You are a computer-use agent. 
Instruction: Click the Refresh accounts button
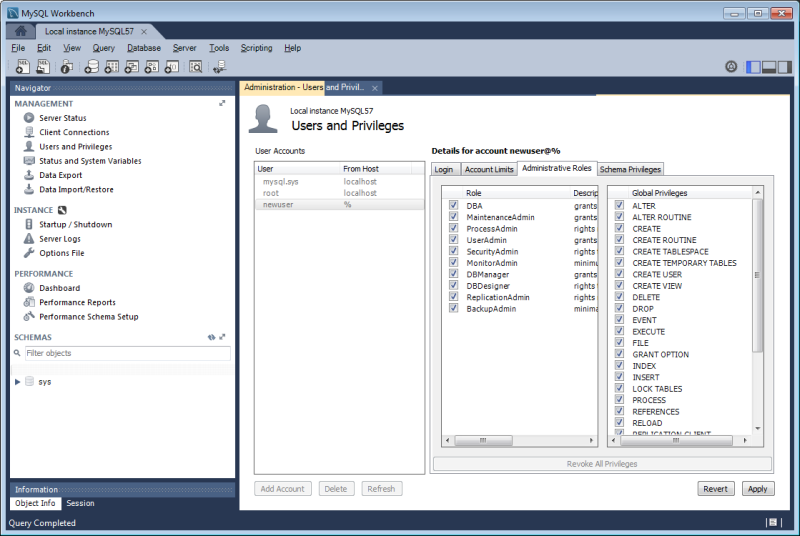pyautogui.click(x=381, y=489)
